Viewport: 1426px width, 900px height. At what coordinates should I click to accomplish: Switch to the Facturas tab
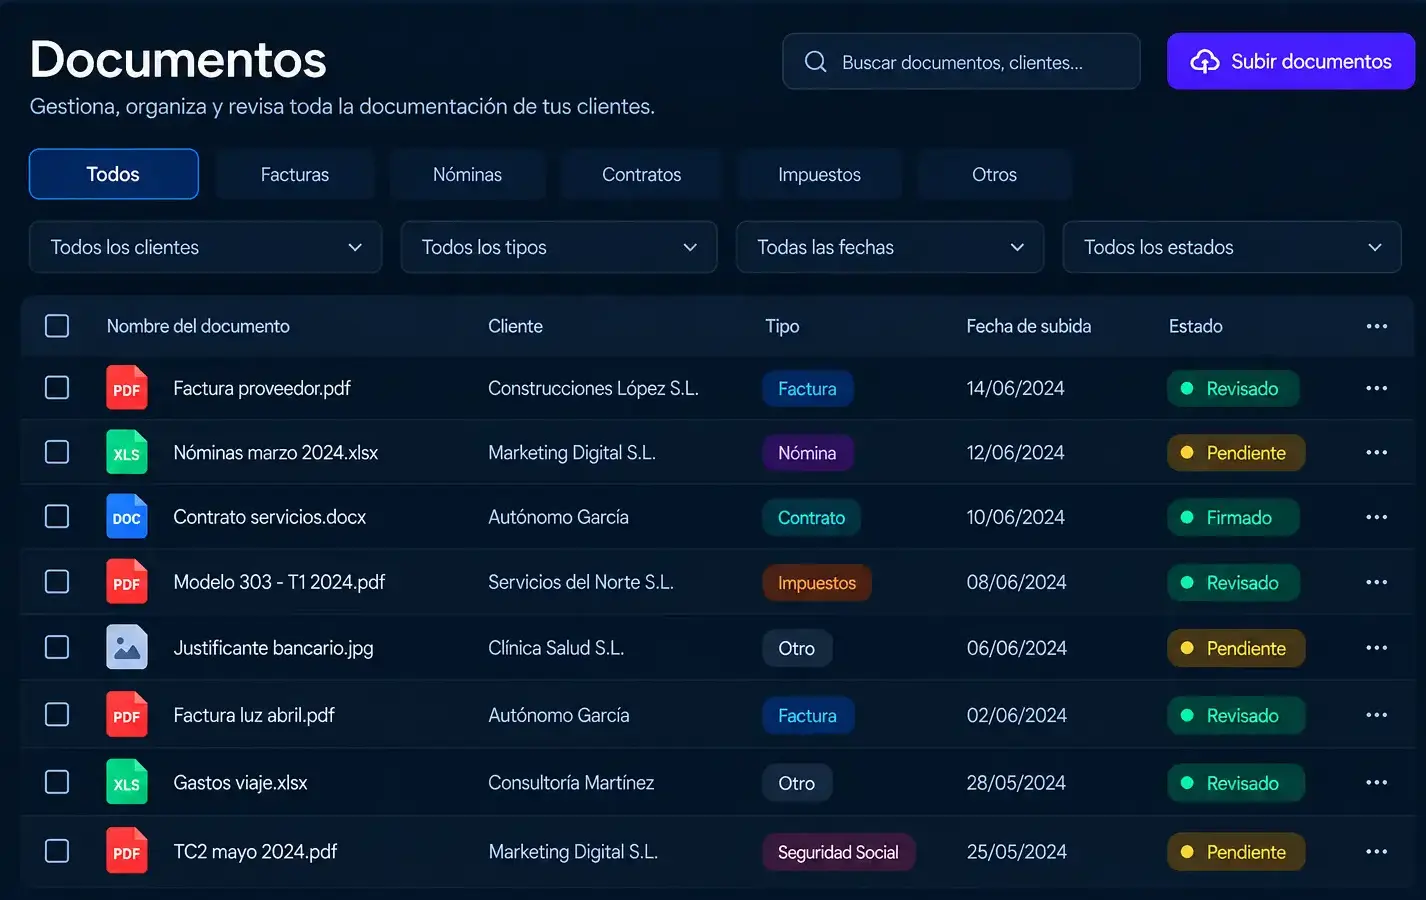(x=295, y=174)
